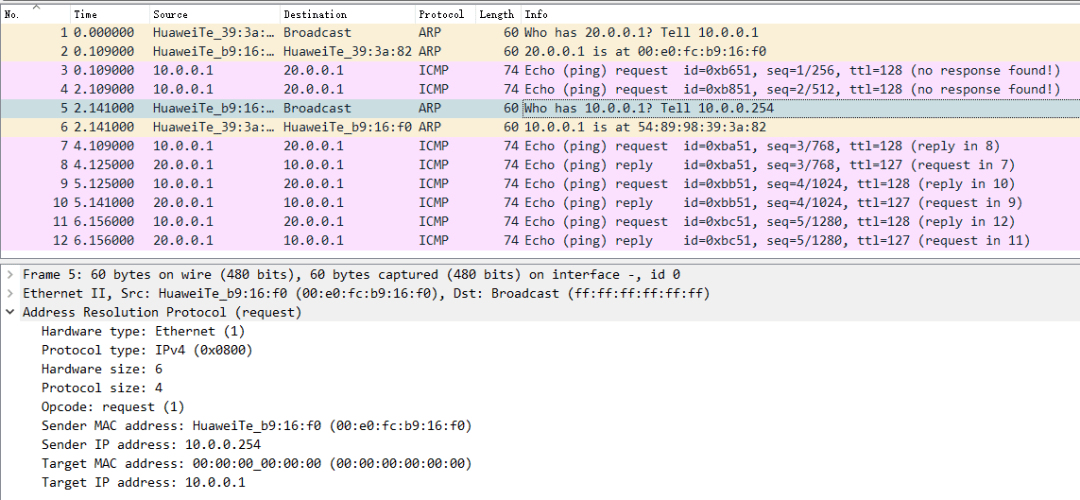Select packet 3 echo request seq=1/256
Screen dimensions: 1080x500
click(x=540, y=70)
